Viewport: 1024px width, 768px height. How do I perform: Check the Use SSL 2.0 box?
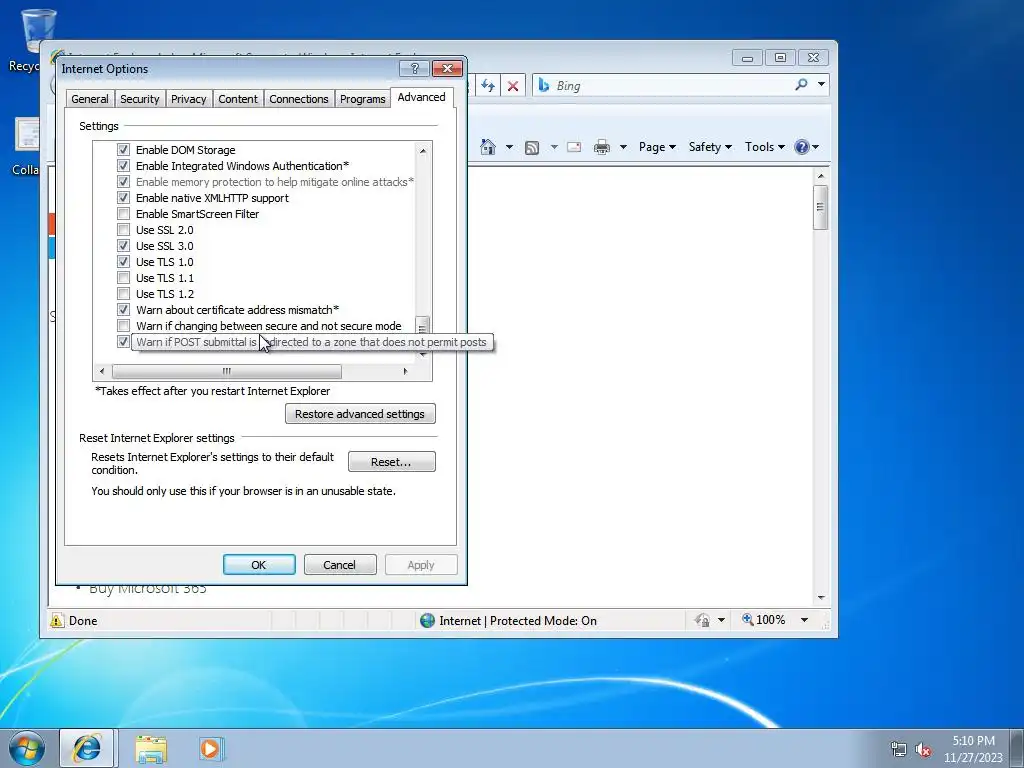(123, 230)
